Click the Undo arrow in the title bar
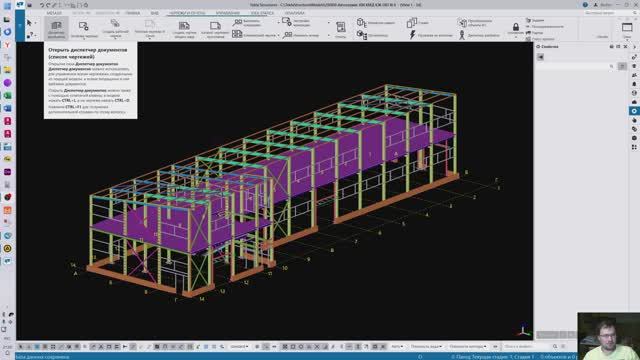The image size is (640, 360). click(x=42, y=5)
